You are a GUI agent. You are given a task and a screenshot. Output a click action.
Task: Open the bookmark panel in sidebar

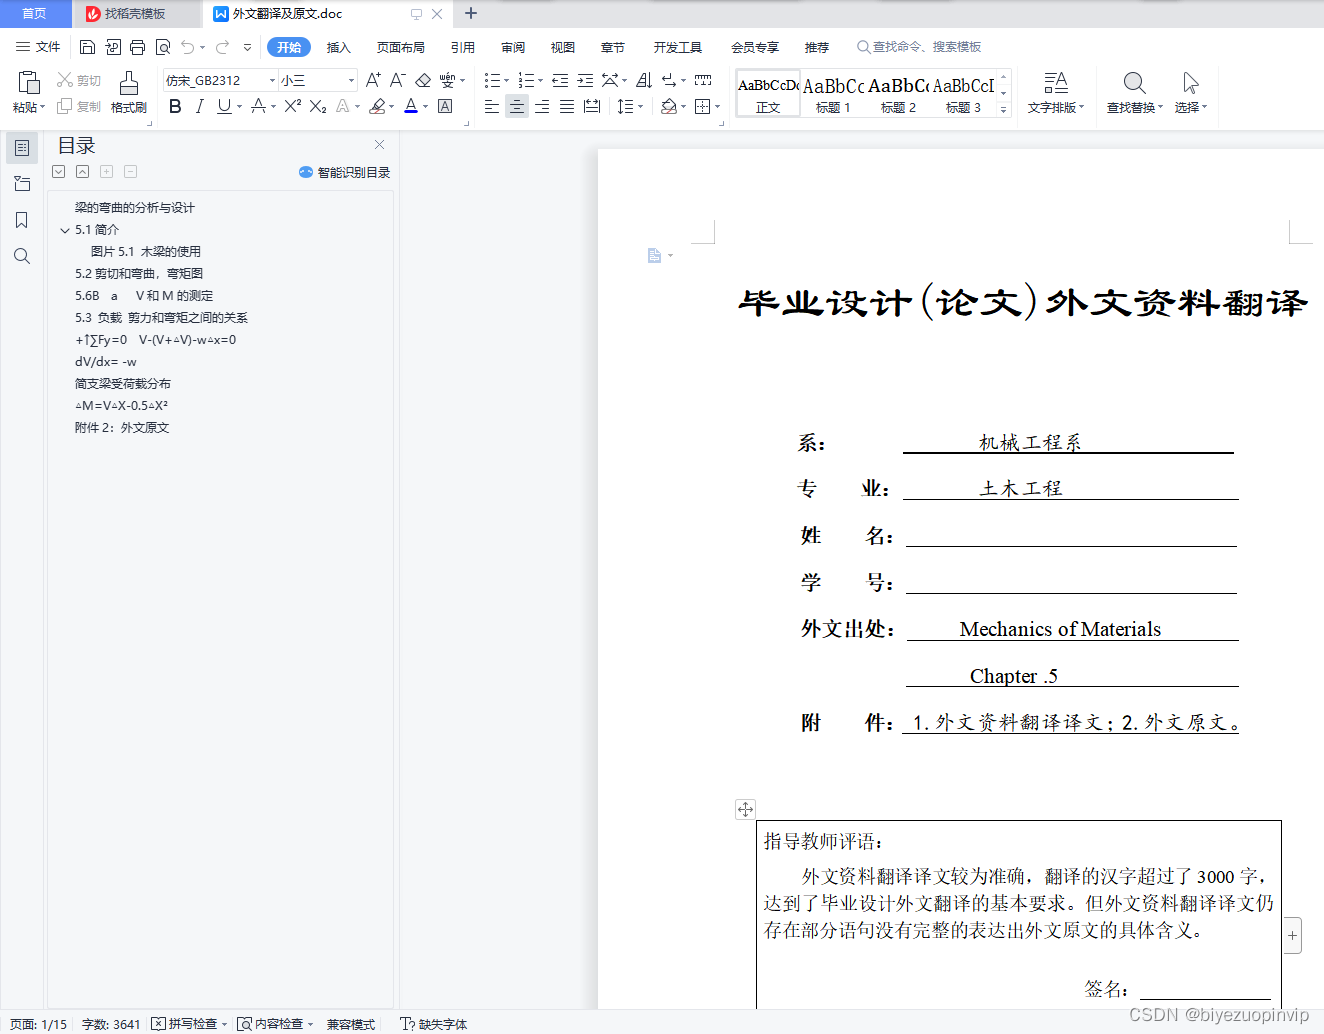click(22, 220)
